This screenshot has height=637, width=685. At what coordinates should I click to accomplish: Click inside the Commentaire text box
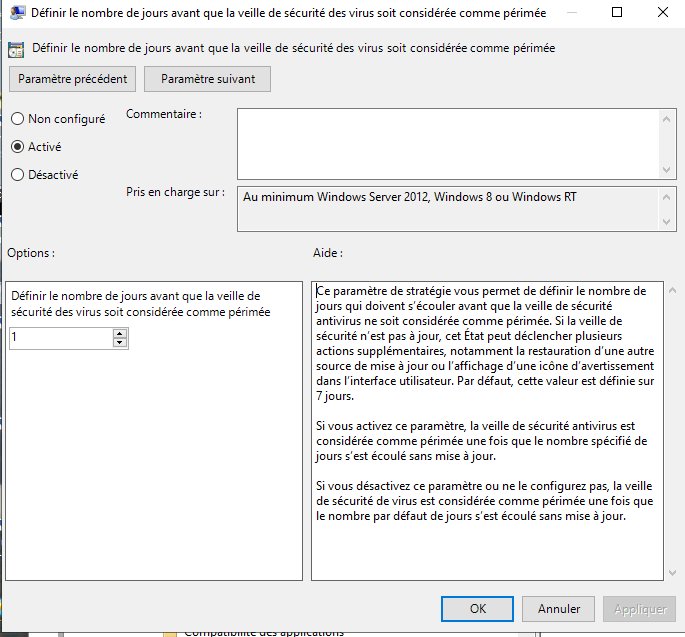coord(445,143)
